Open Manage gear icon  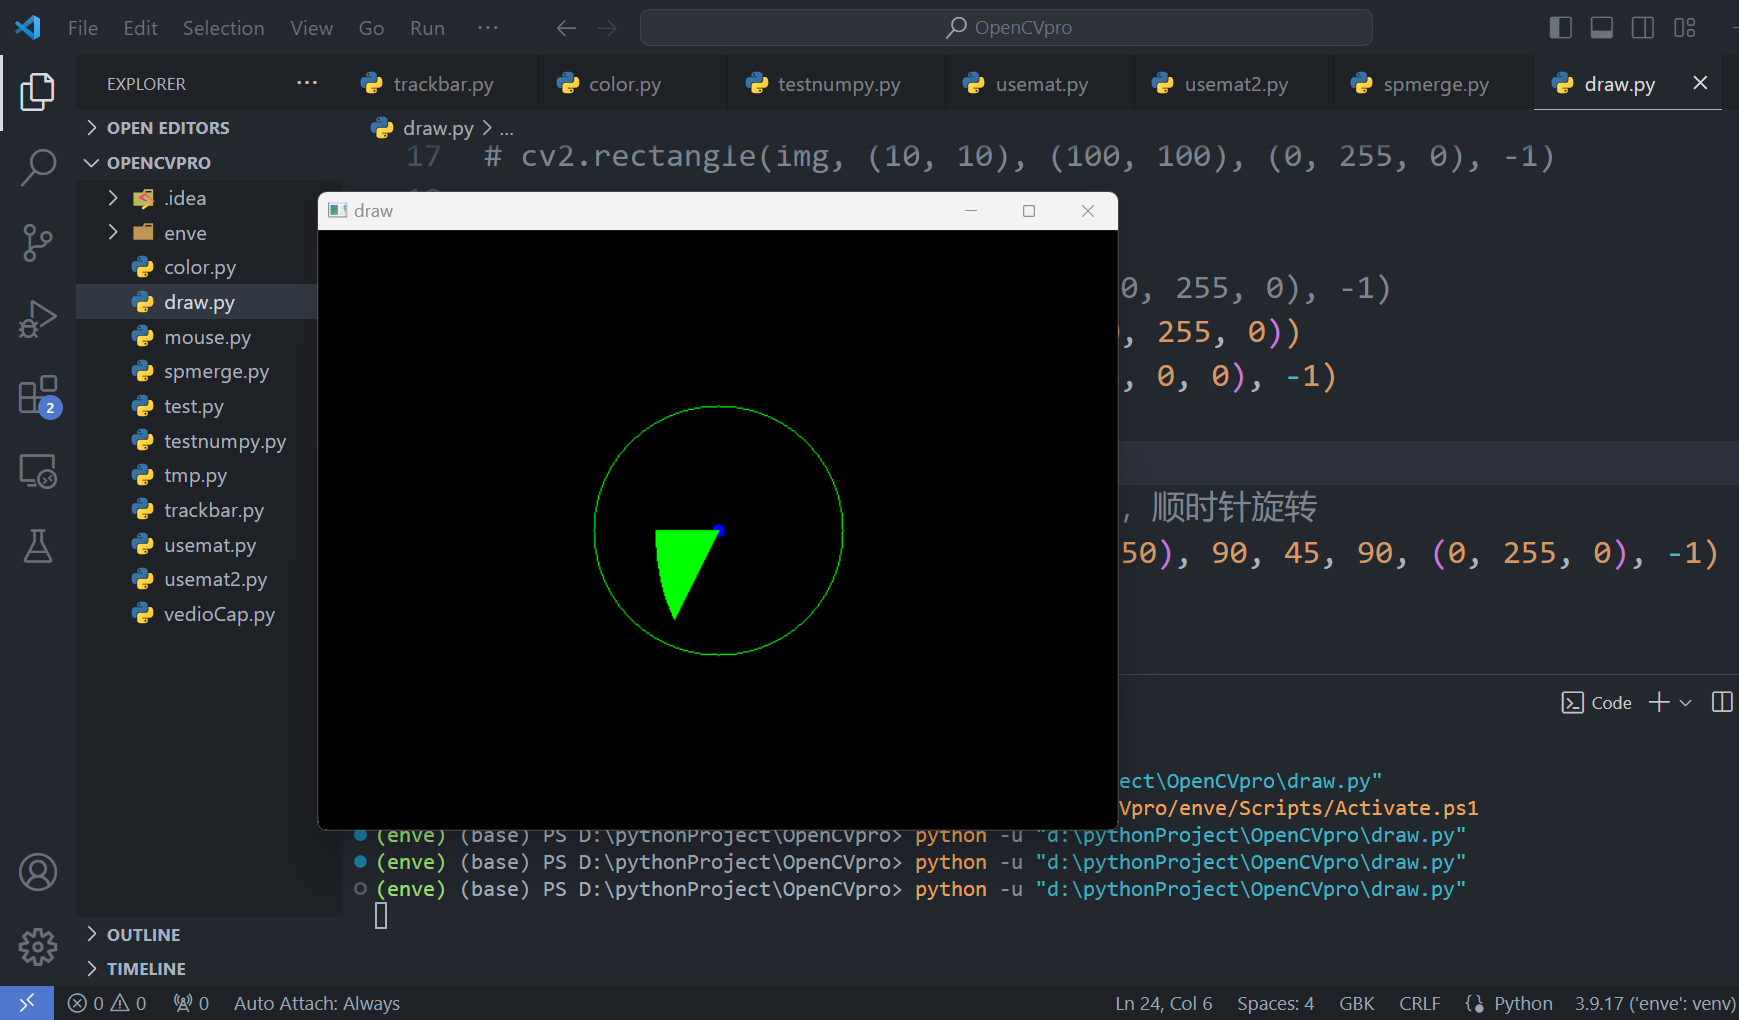click(x=37, y=946)
